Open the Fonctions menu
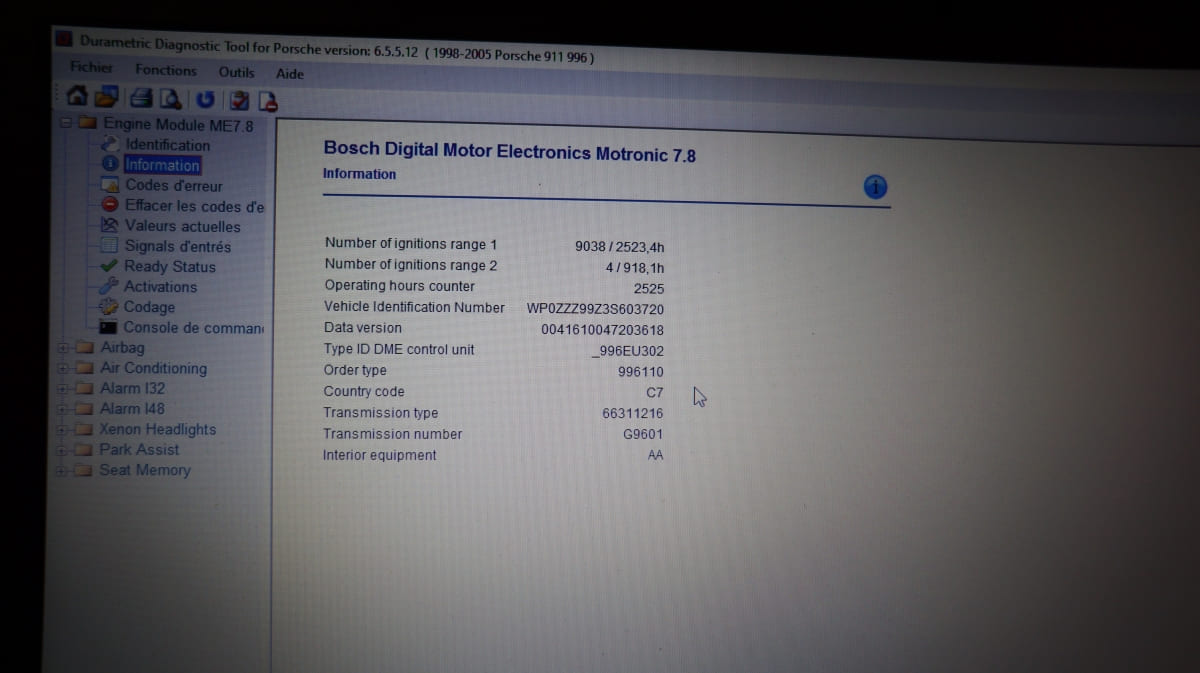The width and height of the screenshot is (1200, 673). pos(166,70)
